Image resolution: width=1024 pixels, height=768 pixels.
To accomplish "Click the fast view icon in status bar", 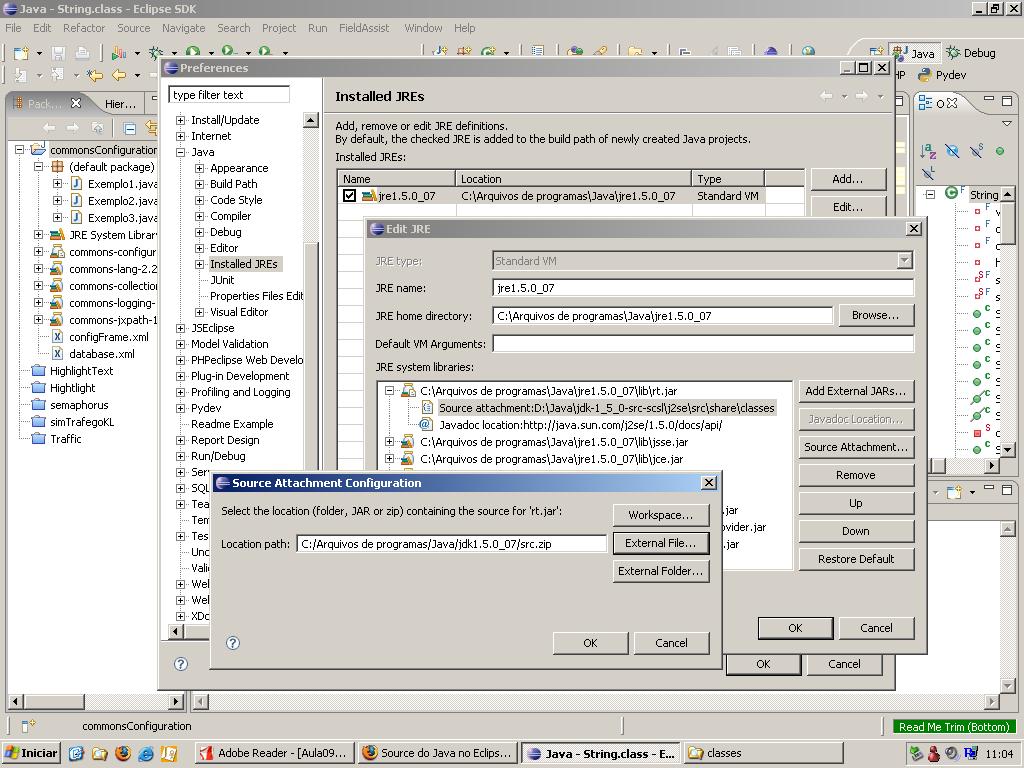I will (28, 726).
